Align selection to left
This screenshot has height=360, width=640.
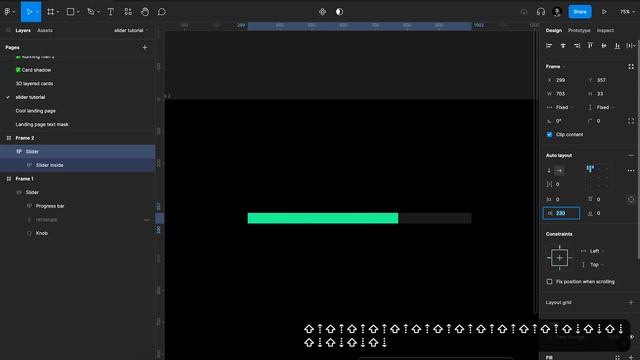549,46
